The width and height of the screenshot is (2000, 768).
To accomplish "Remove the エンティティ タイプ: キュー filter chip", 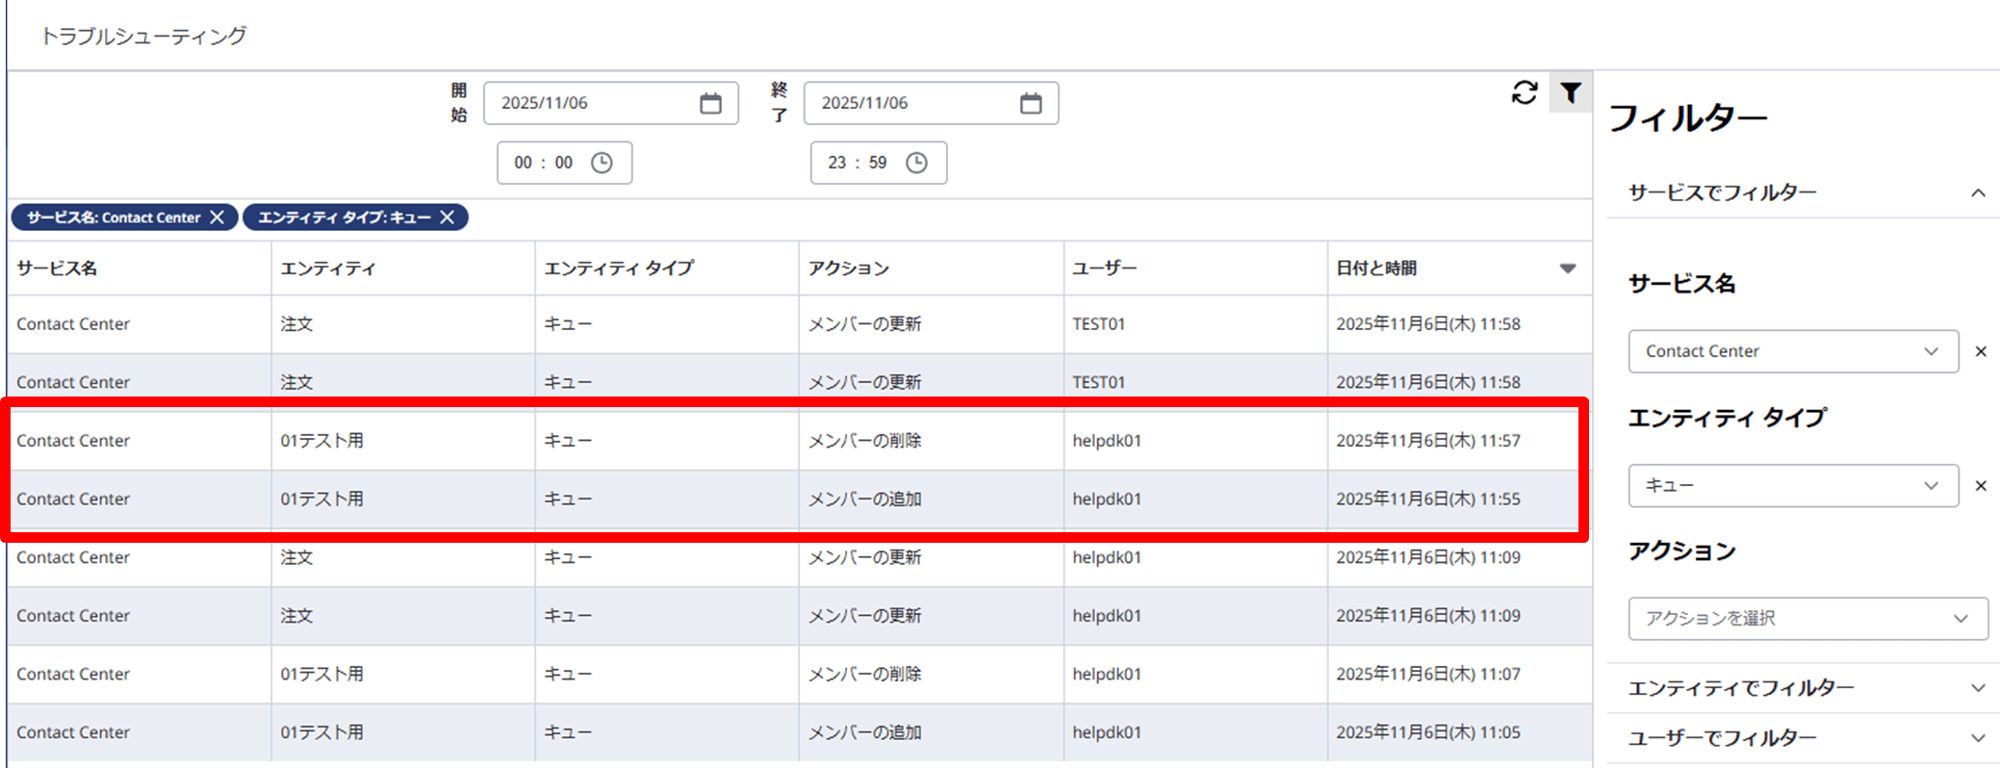I will (447, 217).
